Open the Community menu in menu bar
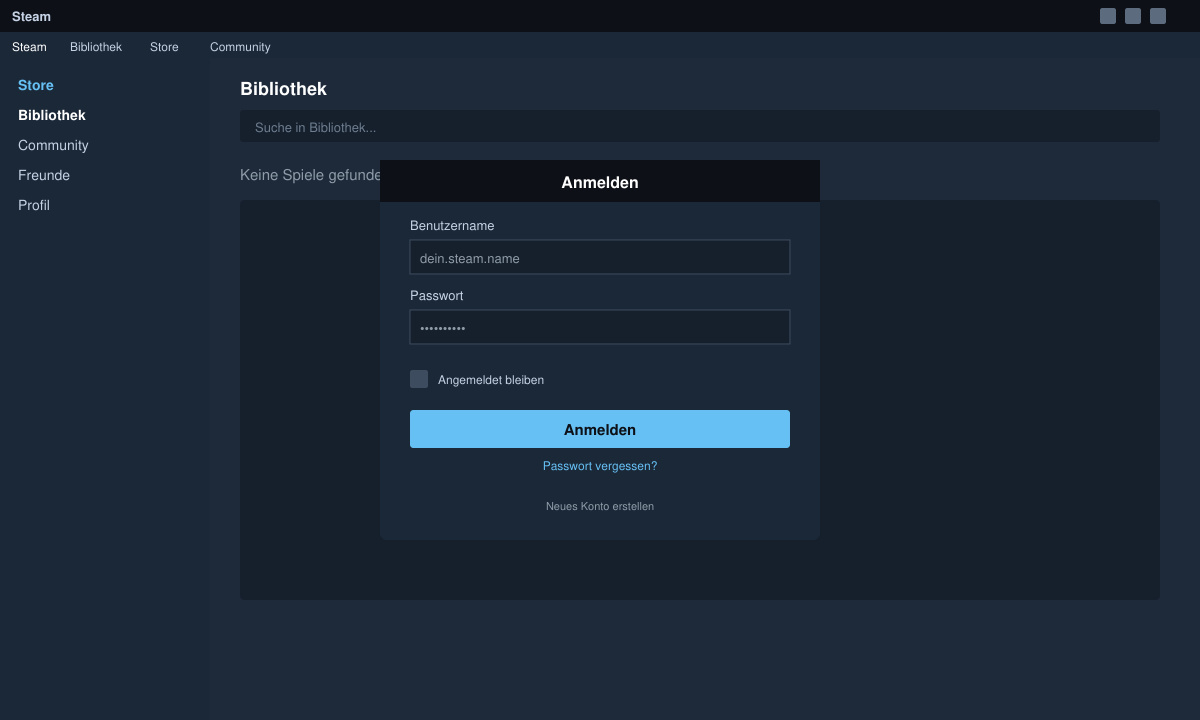Screen dimensions: 1200x720 pos(240,47)
